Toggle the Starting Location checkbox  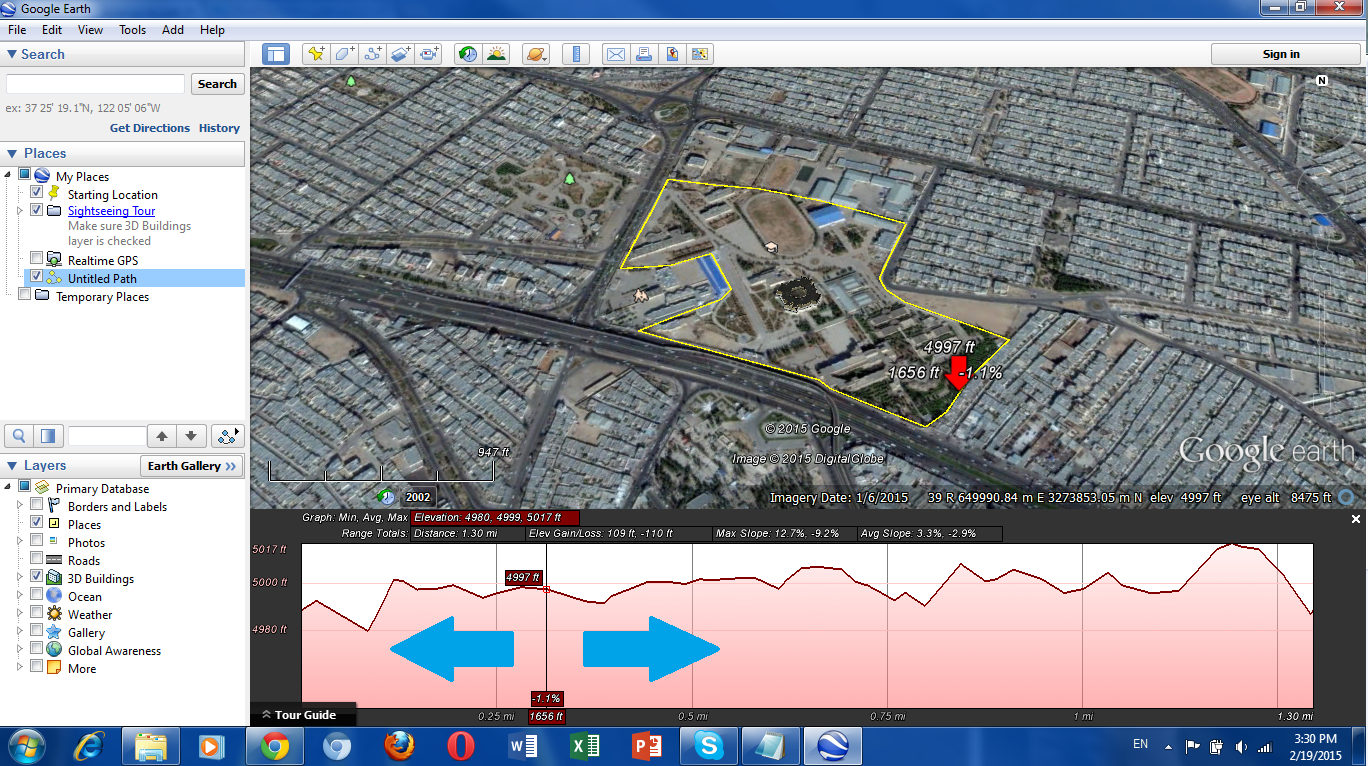click(37, 193)
